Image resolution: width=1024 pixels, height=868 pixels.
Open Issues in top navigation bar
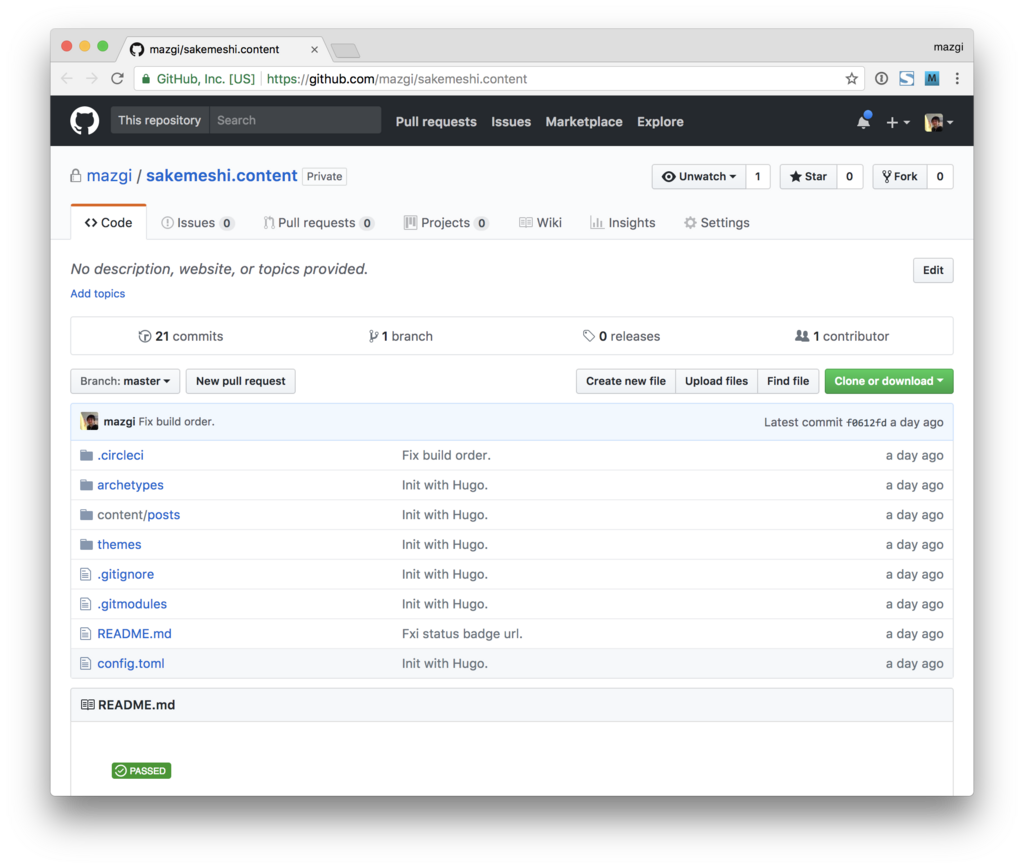pyautogui.click(x=511, y=122)
